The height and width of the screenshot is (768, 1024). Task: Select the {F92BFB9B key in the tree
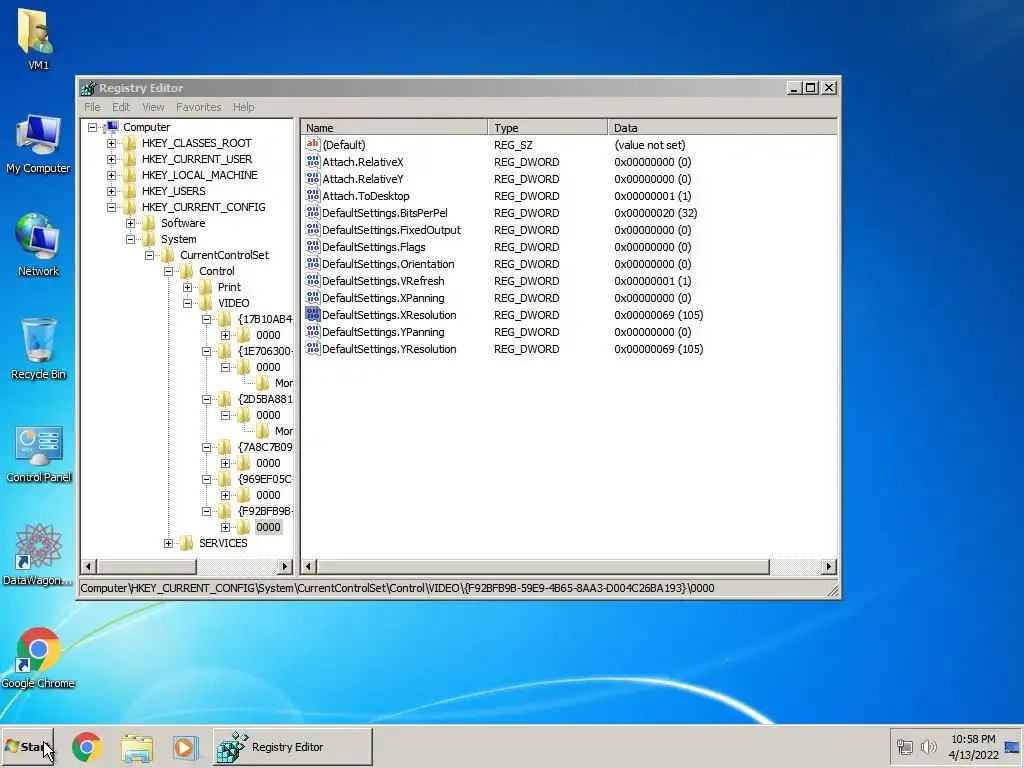point(265,511)
